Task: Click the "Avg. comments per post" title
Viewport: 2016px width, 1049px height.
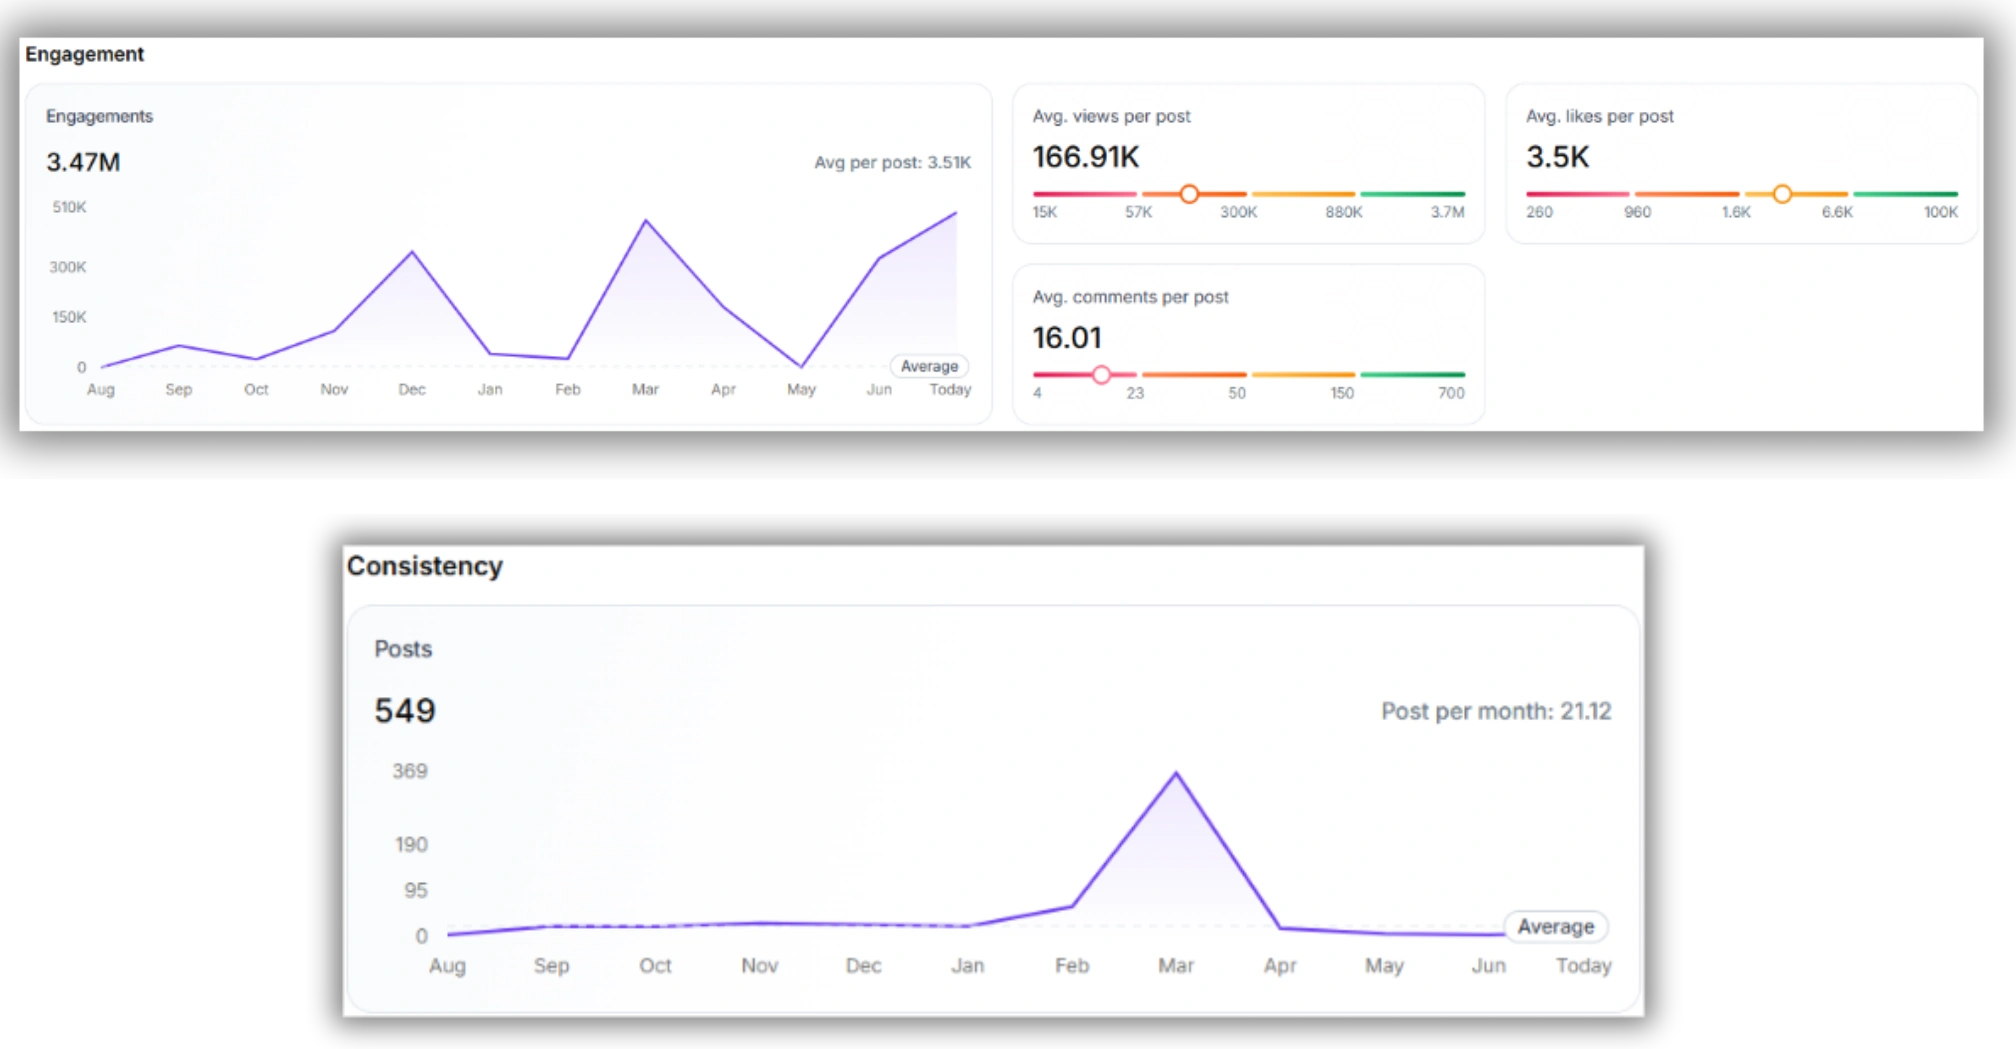Action: [x=1130, y=297]
